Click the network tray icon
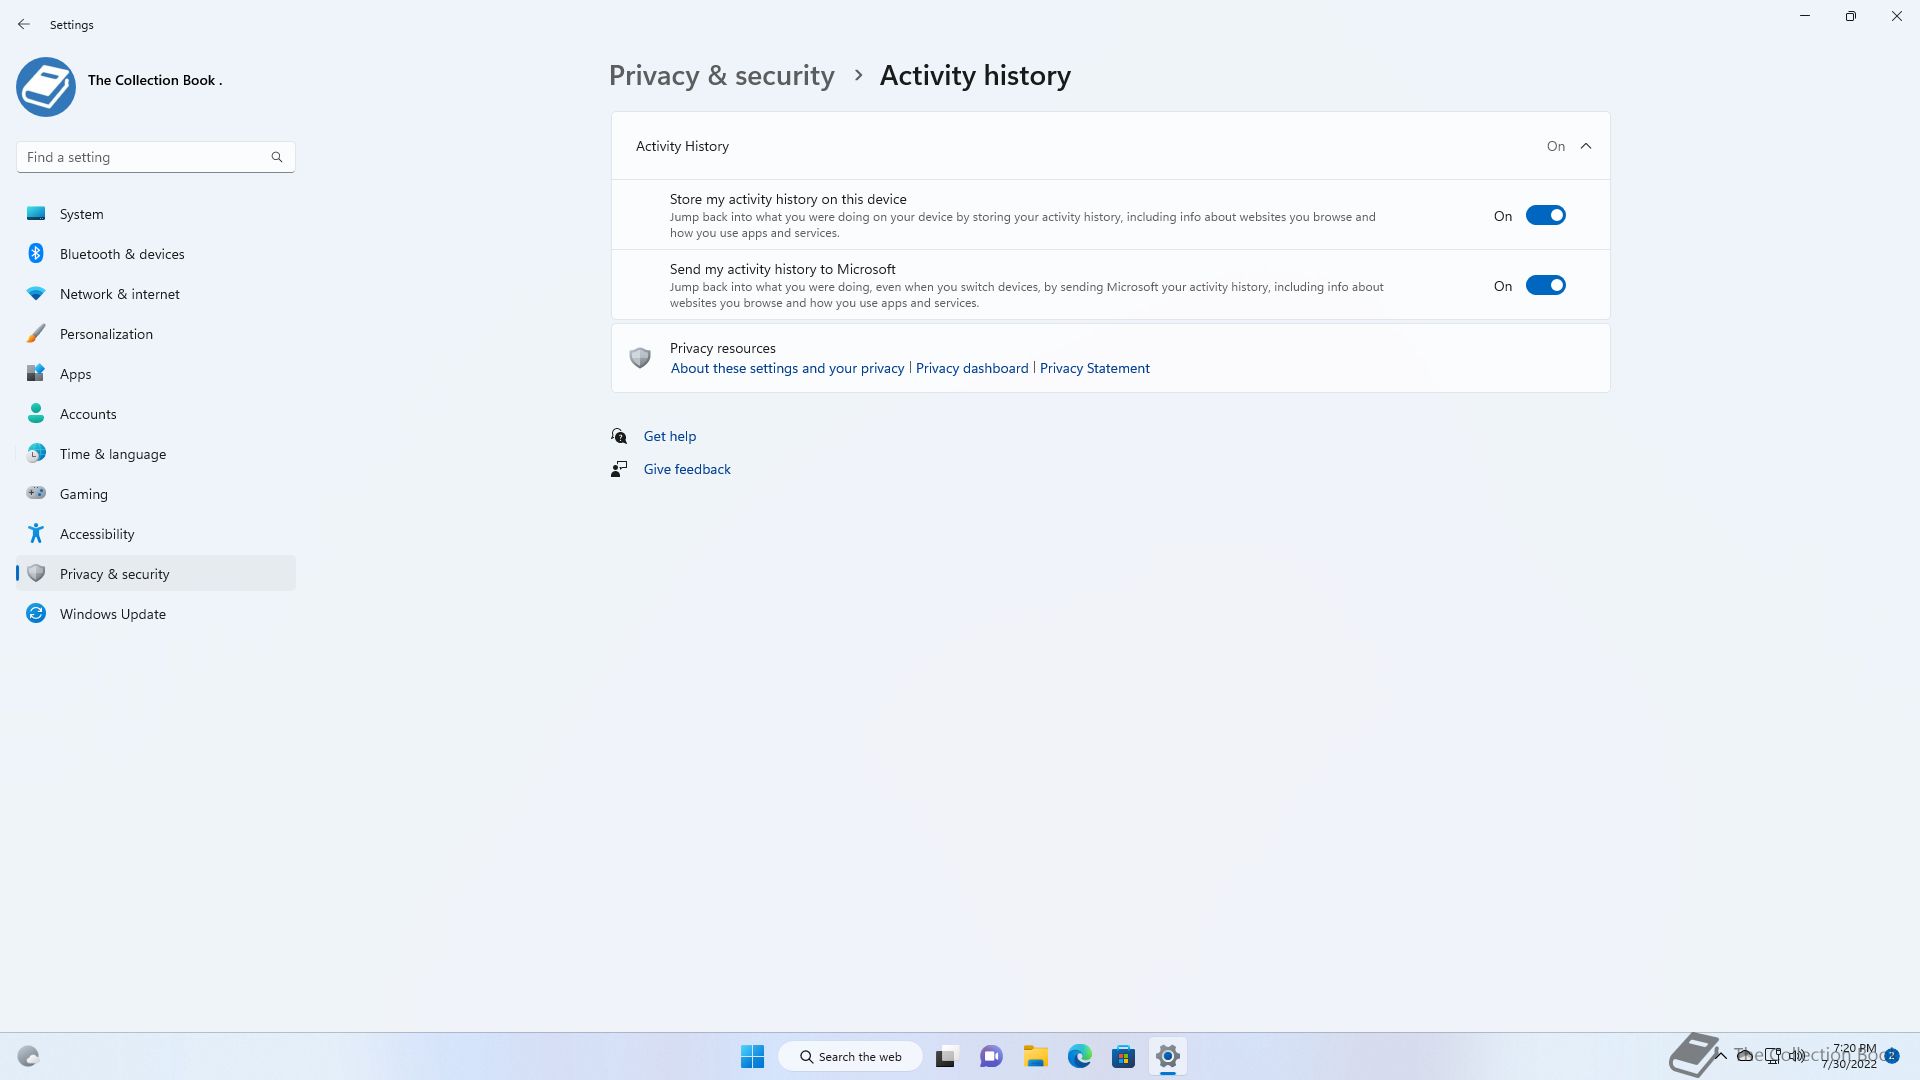 pos(1772,1055)
